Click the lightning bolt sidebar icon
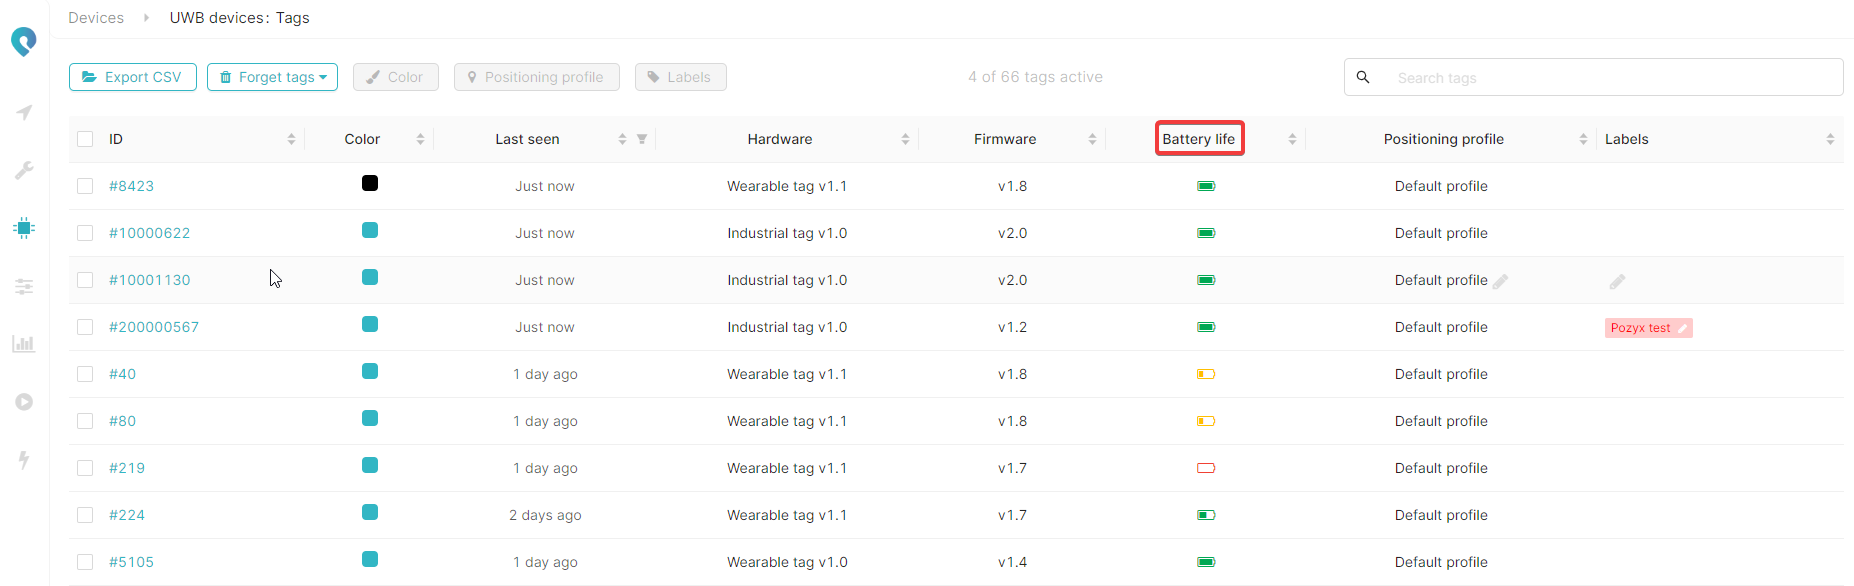The width and height of the screenshot is (1854, 586). click(24, 459)
